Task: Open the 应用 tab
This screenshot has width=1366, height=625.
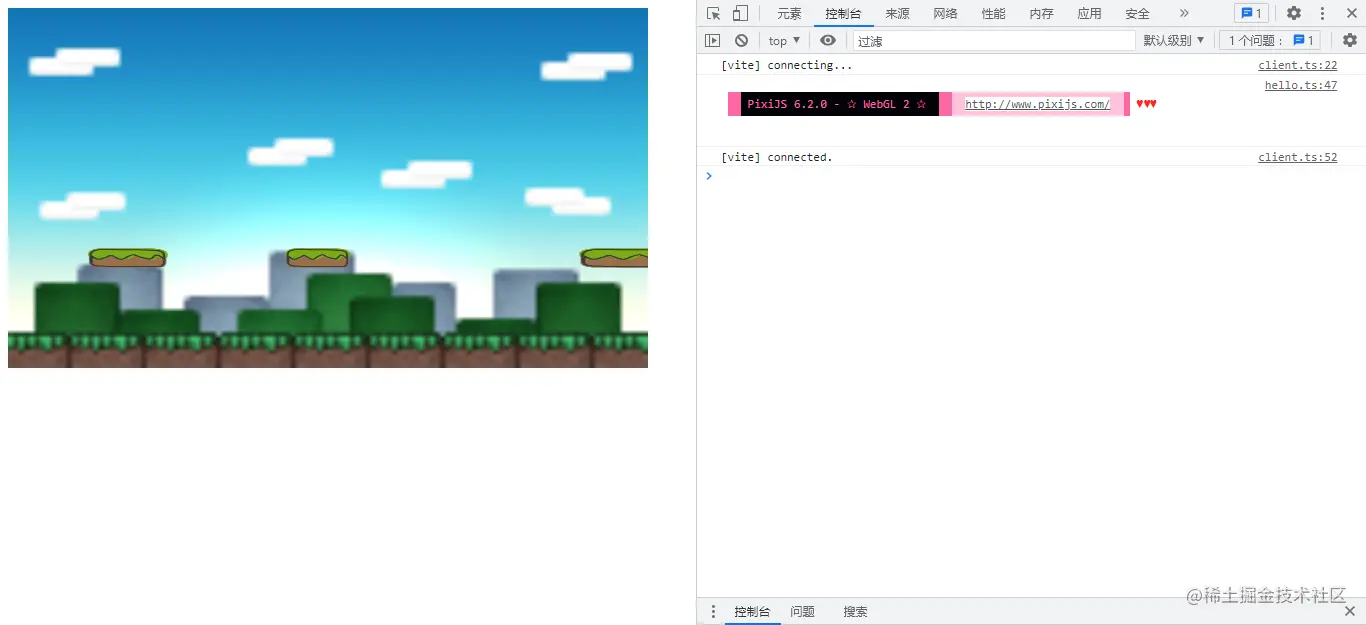Action: (1089, 14)
